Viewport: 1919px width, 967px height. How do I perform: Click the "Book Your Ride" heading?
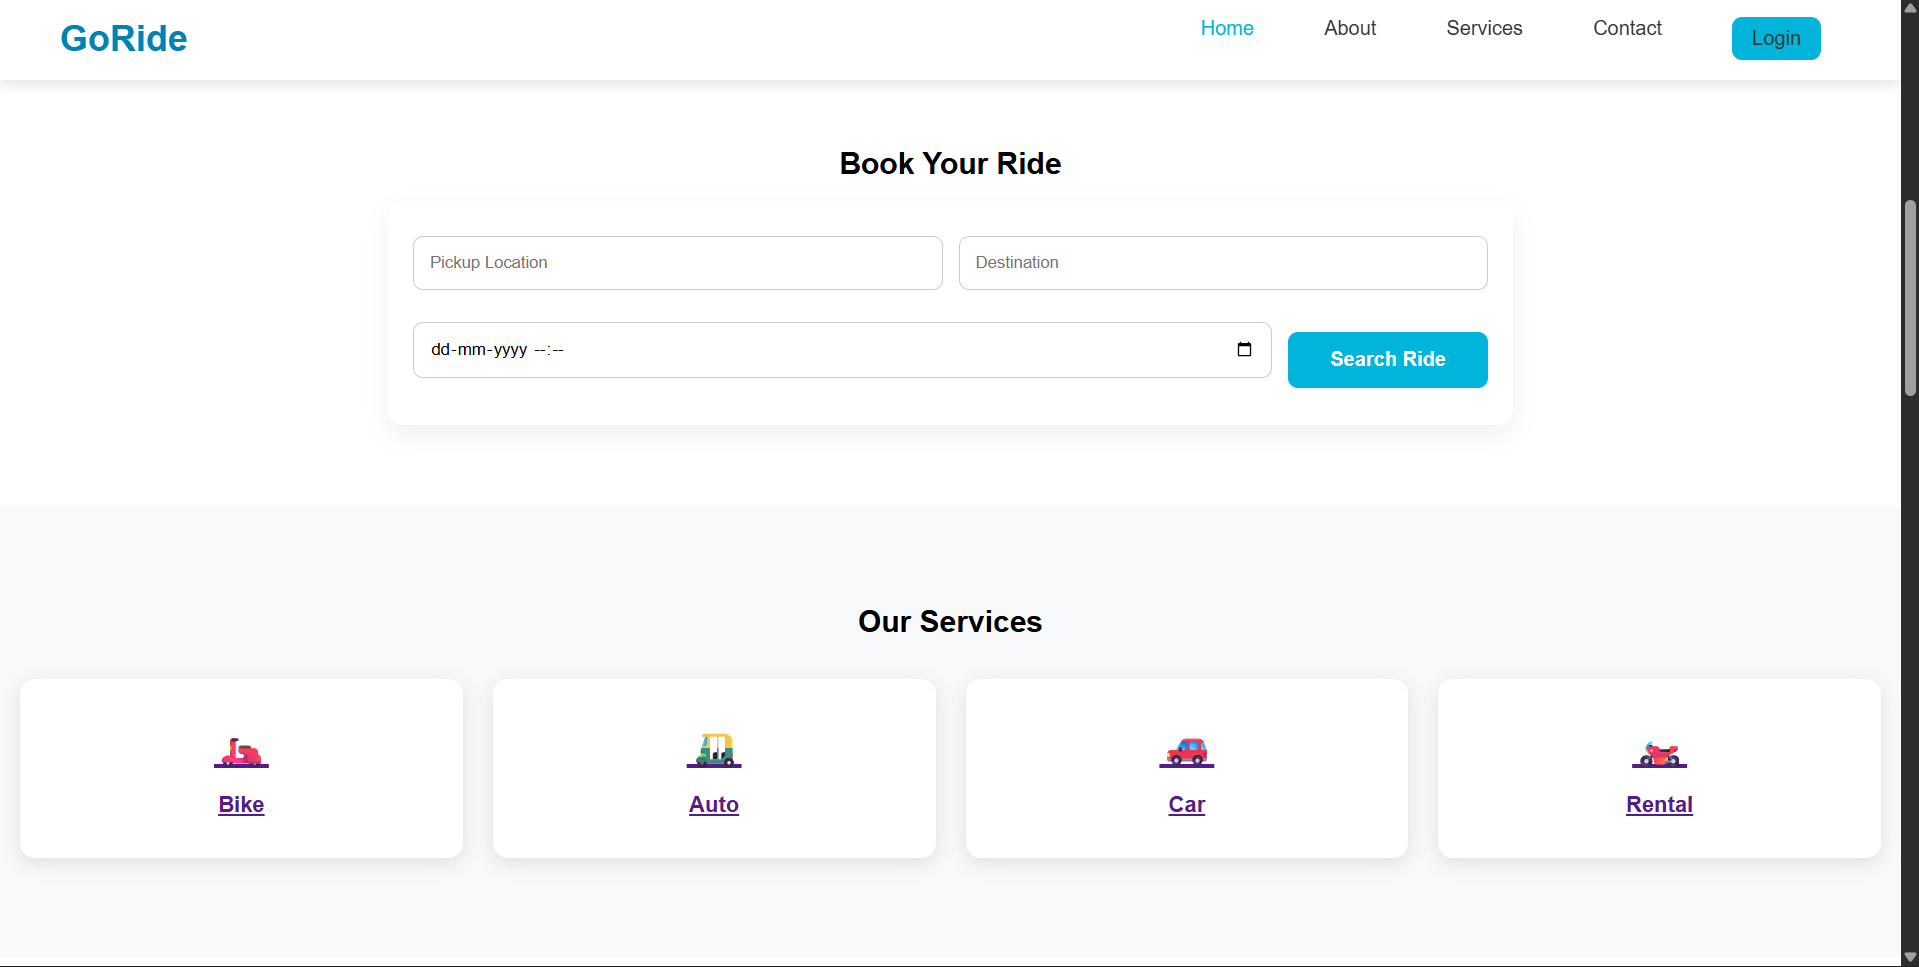[950, 163]
